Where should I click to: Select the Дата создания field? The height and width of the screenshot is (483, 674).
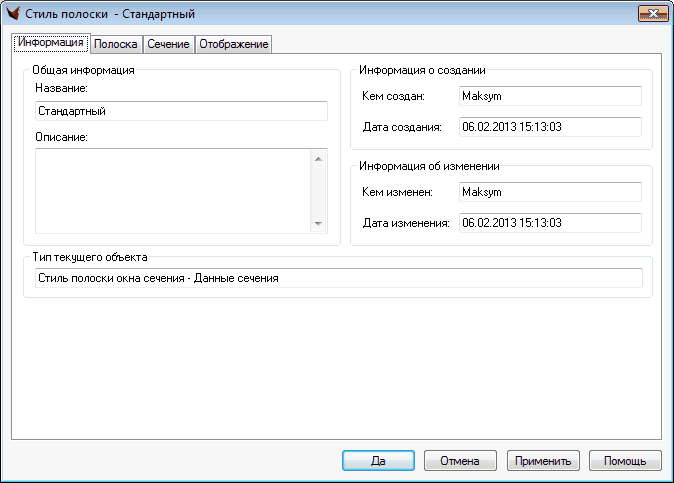(x=548, y=127)
